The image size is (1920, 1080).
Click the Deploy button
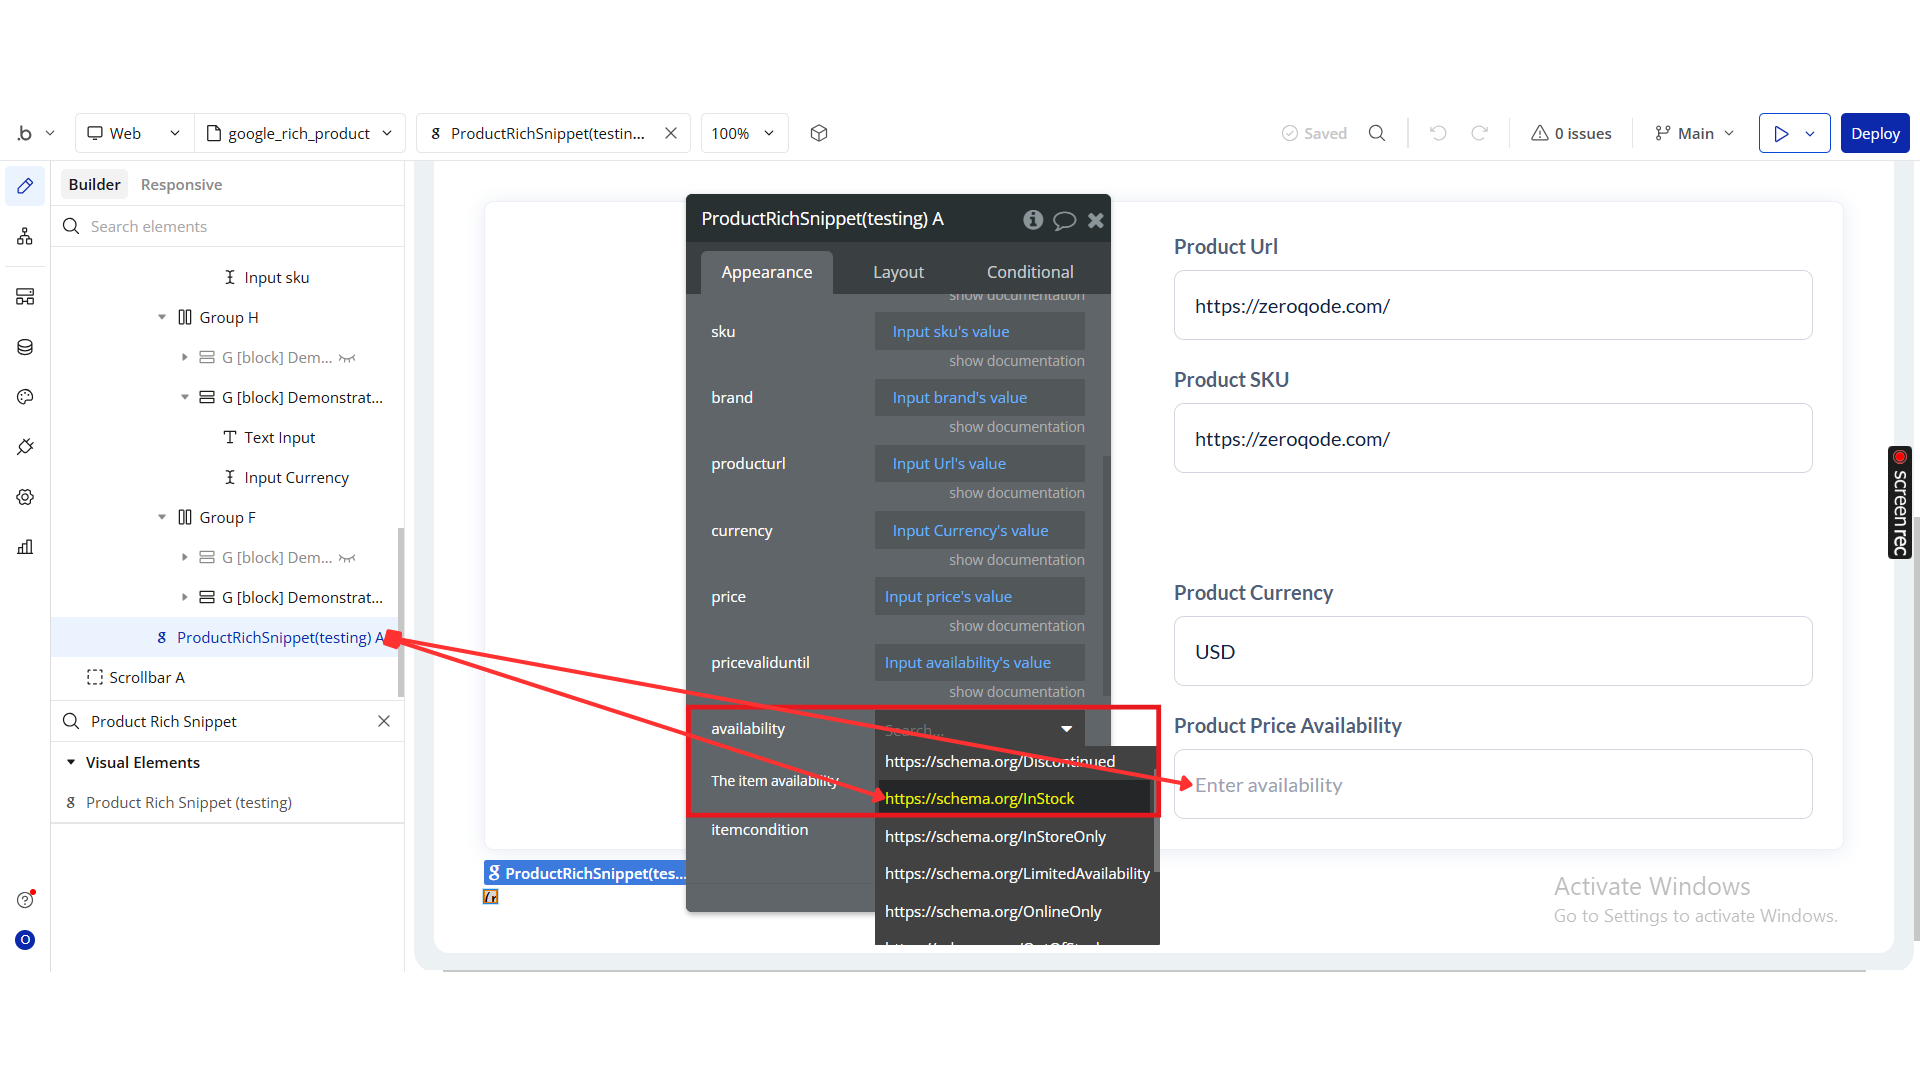coord(1874,133)
